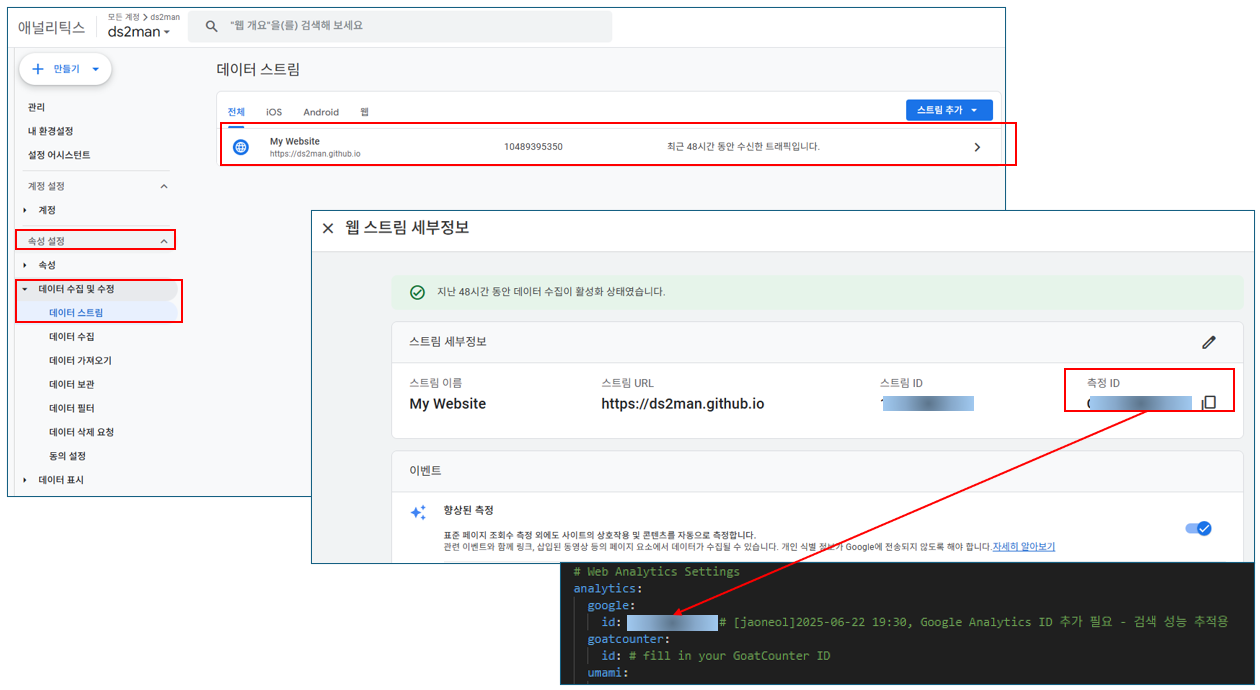Image resolution: width=1260 pixels, height=690 pixels.
Task: Open 내 환경설정 in the sidebar
Action: (x=50, y=131)
